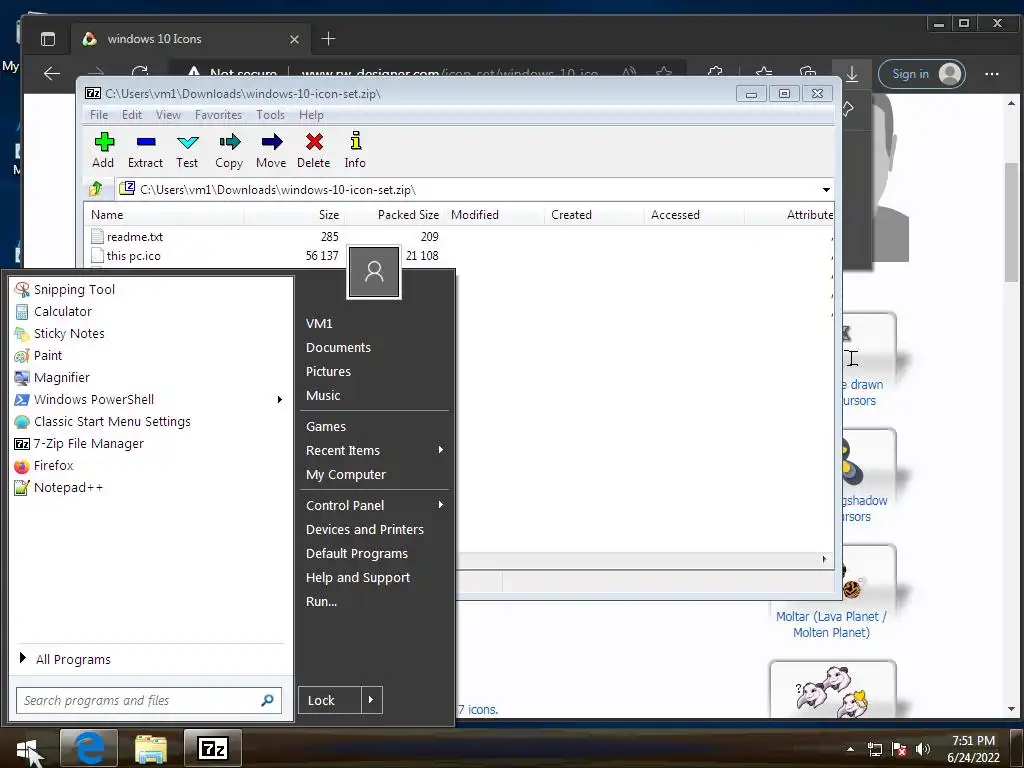1024x768 pixels.
Task: Go up one folder level in 7-Zip
Action: pos(96,189)
